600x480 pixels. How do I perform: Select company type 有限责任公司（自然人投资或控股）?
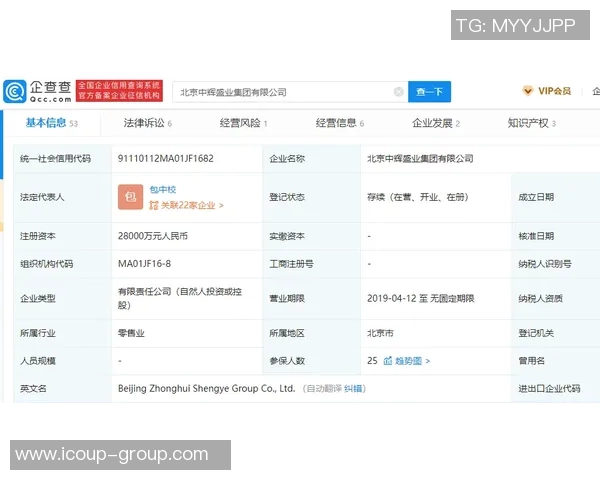[x=180, y=298]
